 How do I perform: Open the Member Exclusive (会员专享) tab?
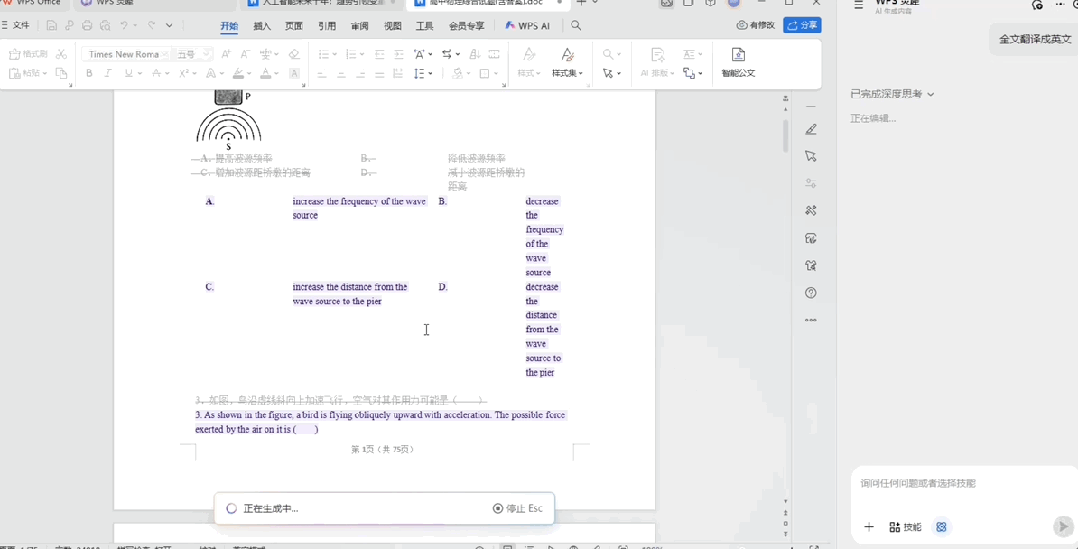tap(467, 26)
